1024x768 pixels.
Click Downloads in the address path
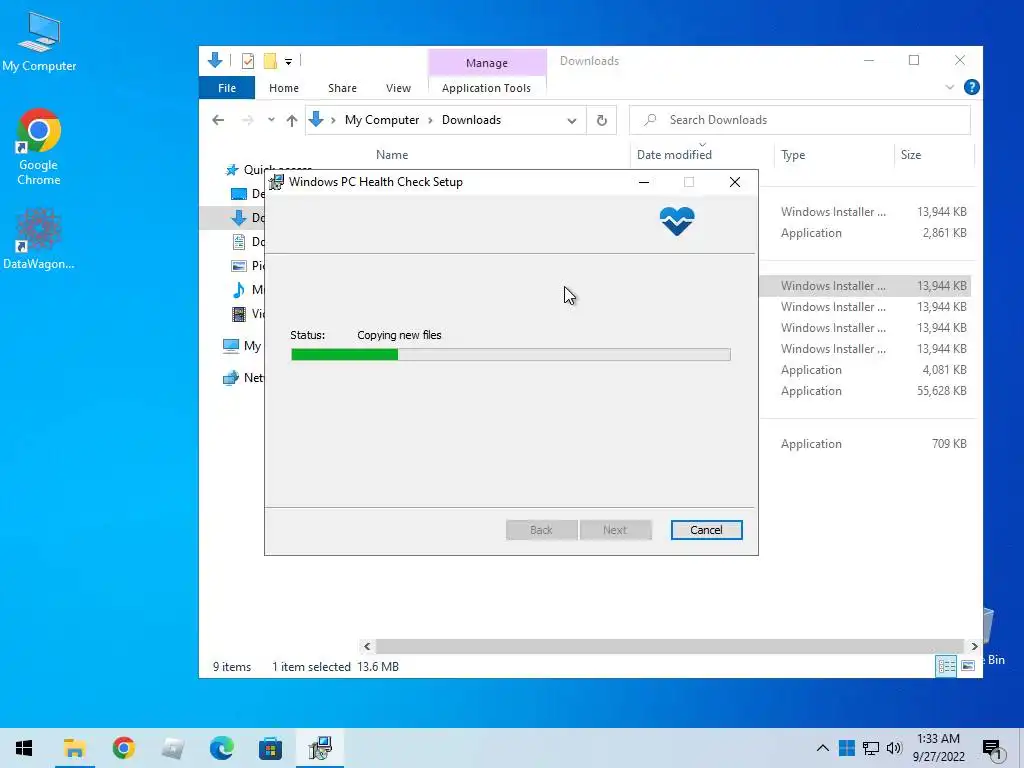click(472, 120)
